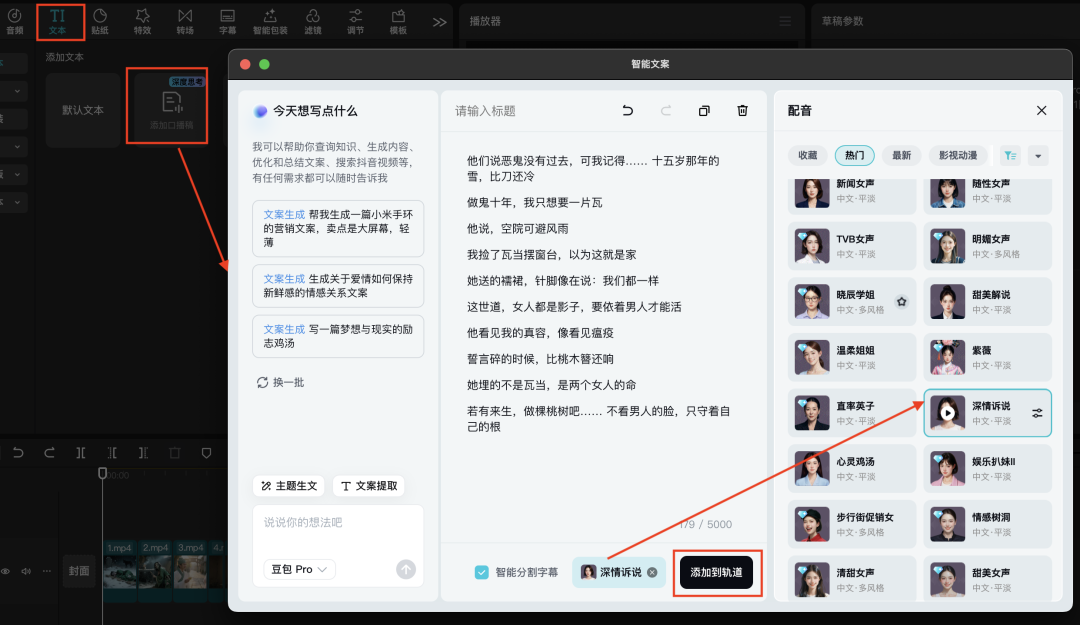
Task: Undo the script edit with the undo arrow
Action: tap(627, 111)
